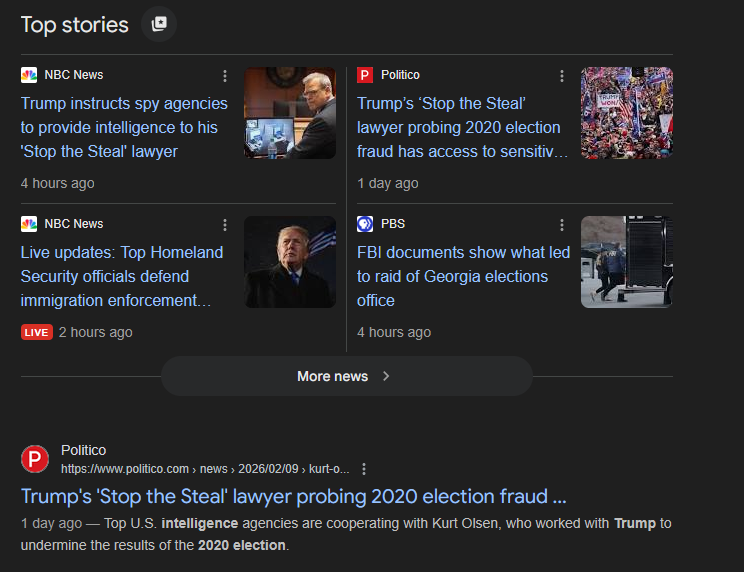The width and height of the screenshot is (744, 572).
Task: Click the red LIVE badge
Action: click(x=36, y=332)
